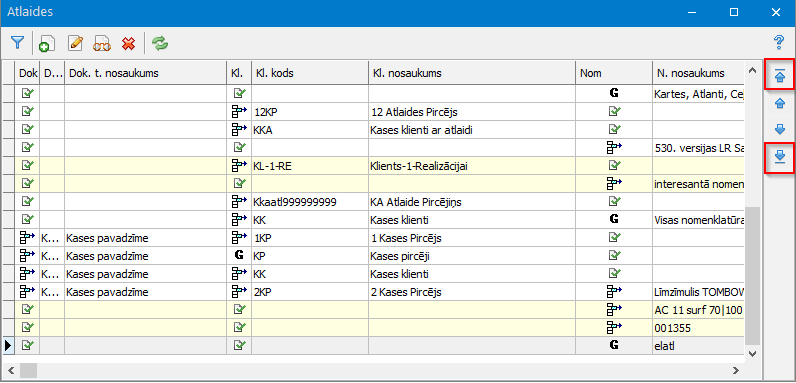This screenshot has height=383, width=796.
Task: Select Visas nomenklatūra cell
Action: pos(698,220)
